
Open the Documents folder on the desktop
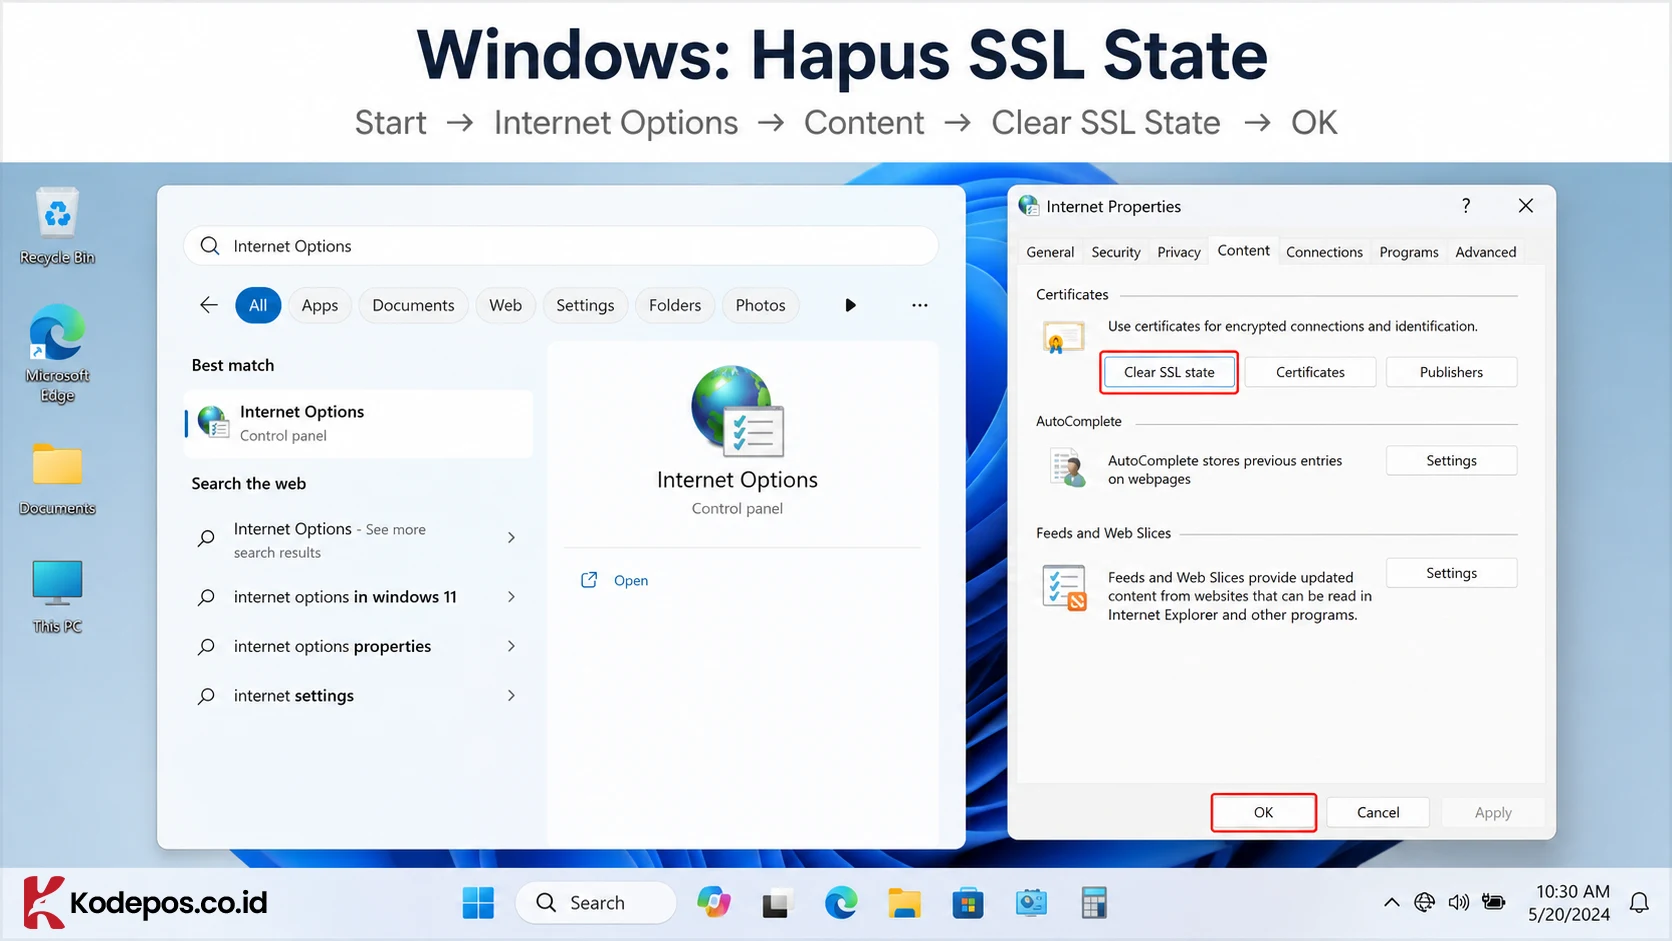[x=57, y=478]
